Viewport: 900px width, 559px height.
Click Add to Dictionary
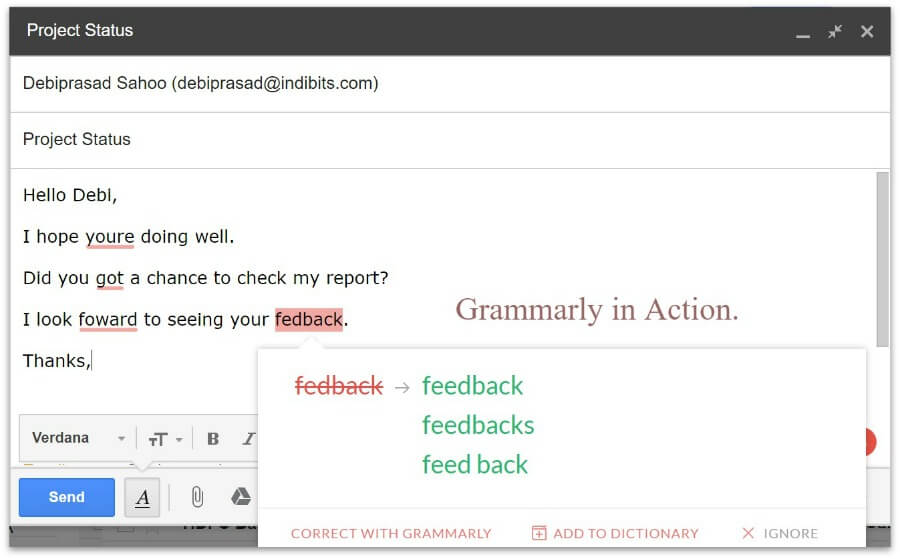click(x=615, y=533)
